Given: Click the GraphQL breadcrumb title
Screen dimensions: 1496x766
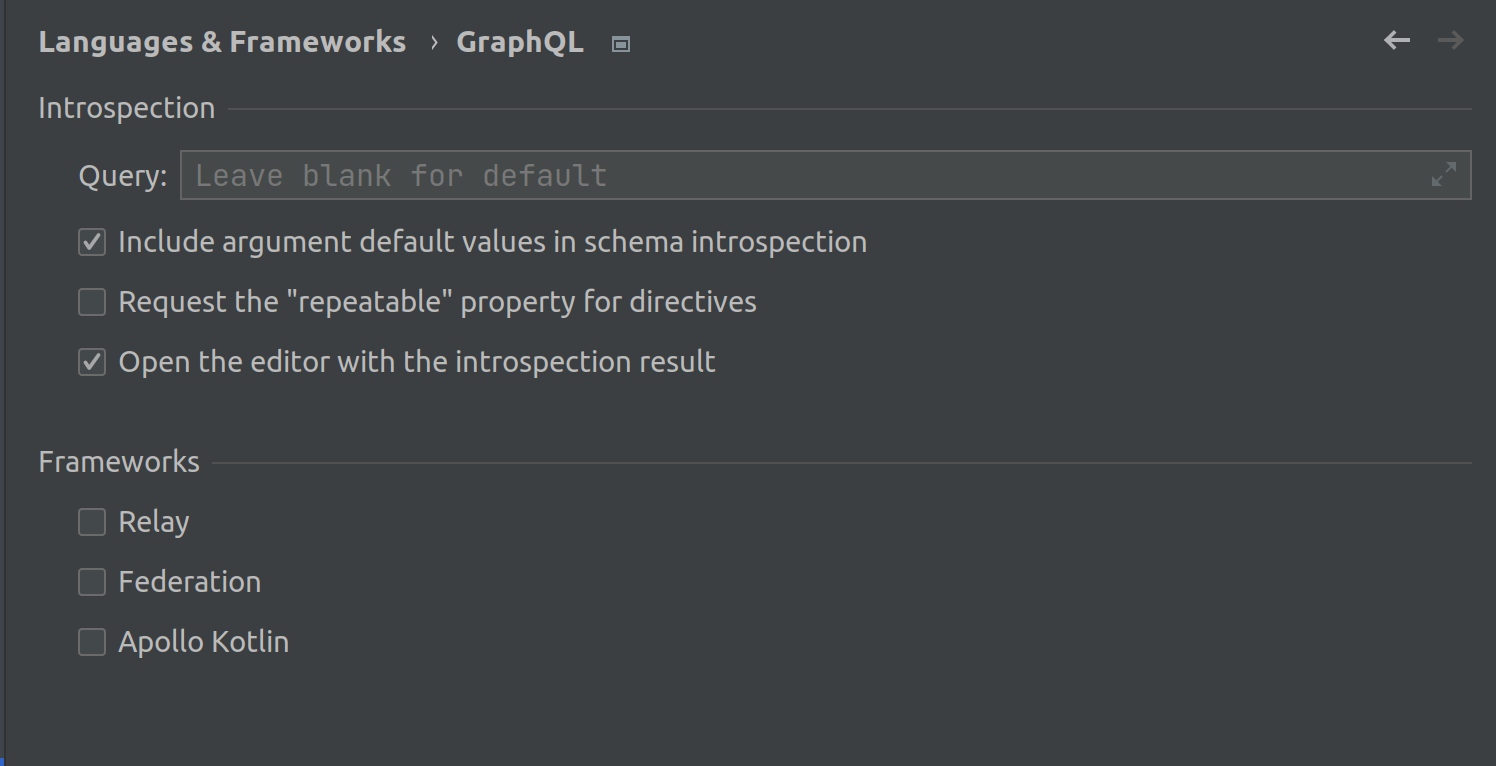Looking at the screenshot, I should 520,42.
